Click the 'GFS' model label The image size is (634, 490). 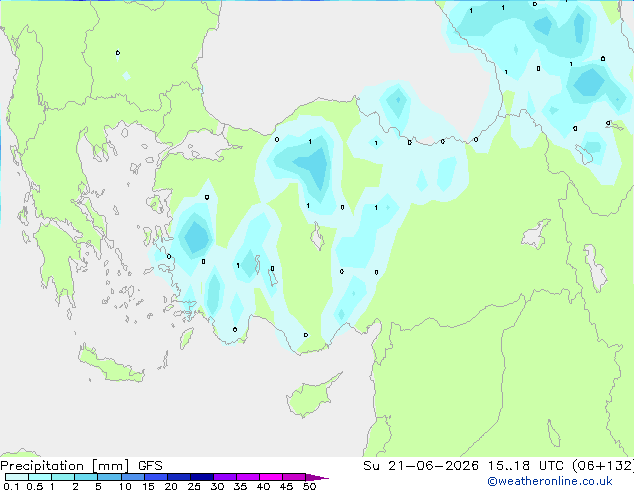click(150, 466)
